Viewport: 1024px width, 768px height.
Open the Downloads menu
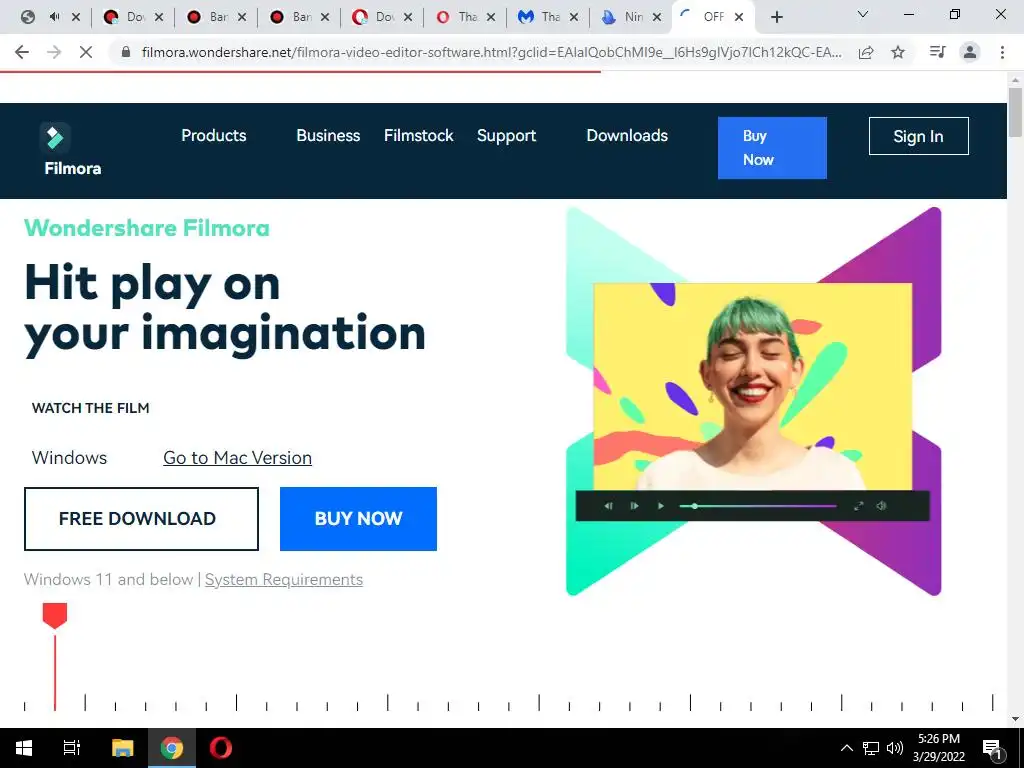pos(627,135)
